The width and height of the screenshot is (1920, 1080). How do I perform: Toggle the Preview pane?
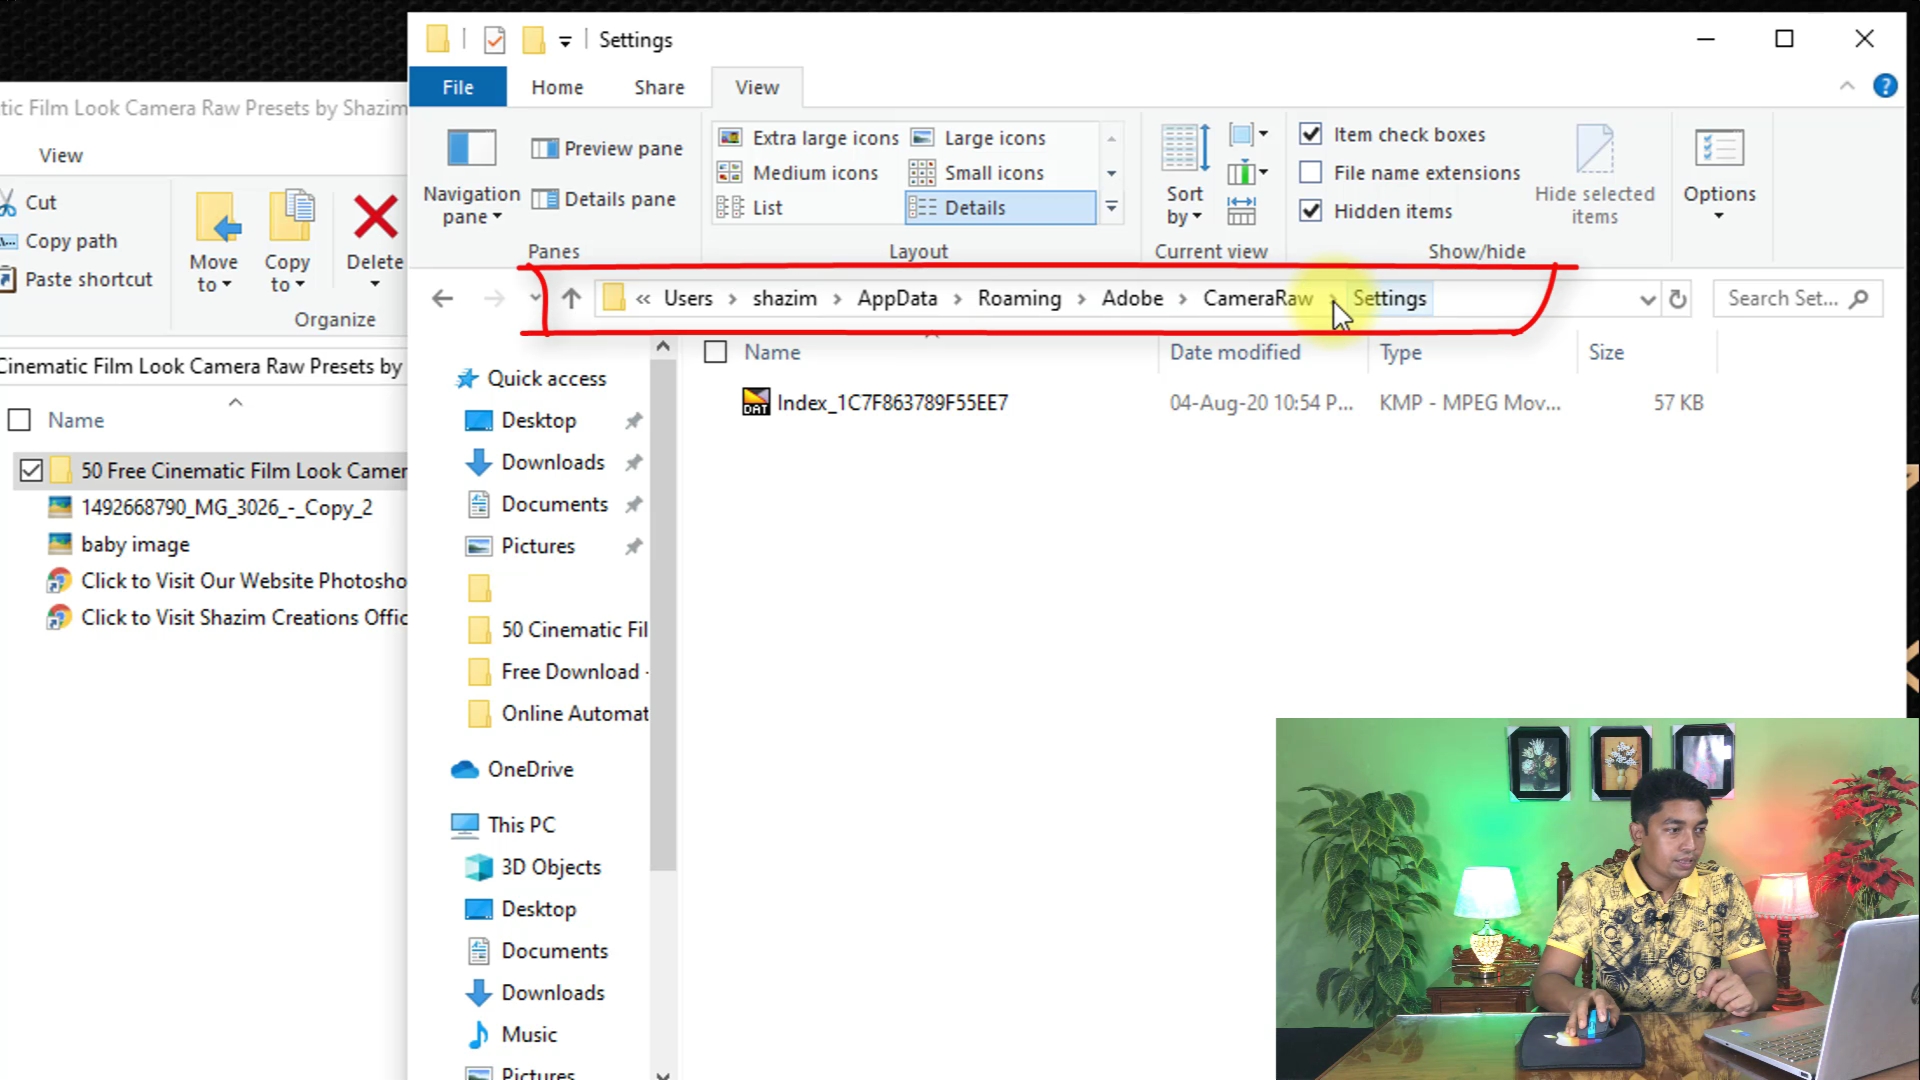(x=607, y=148)
